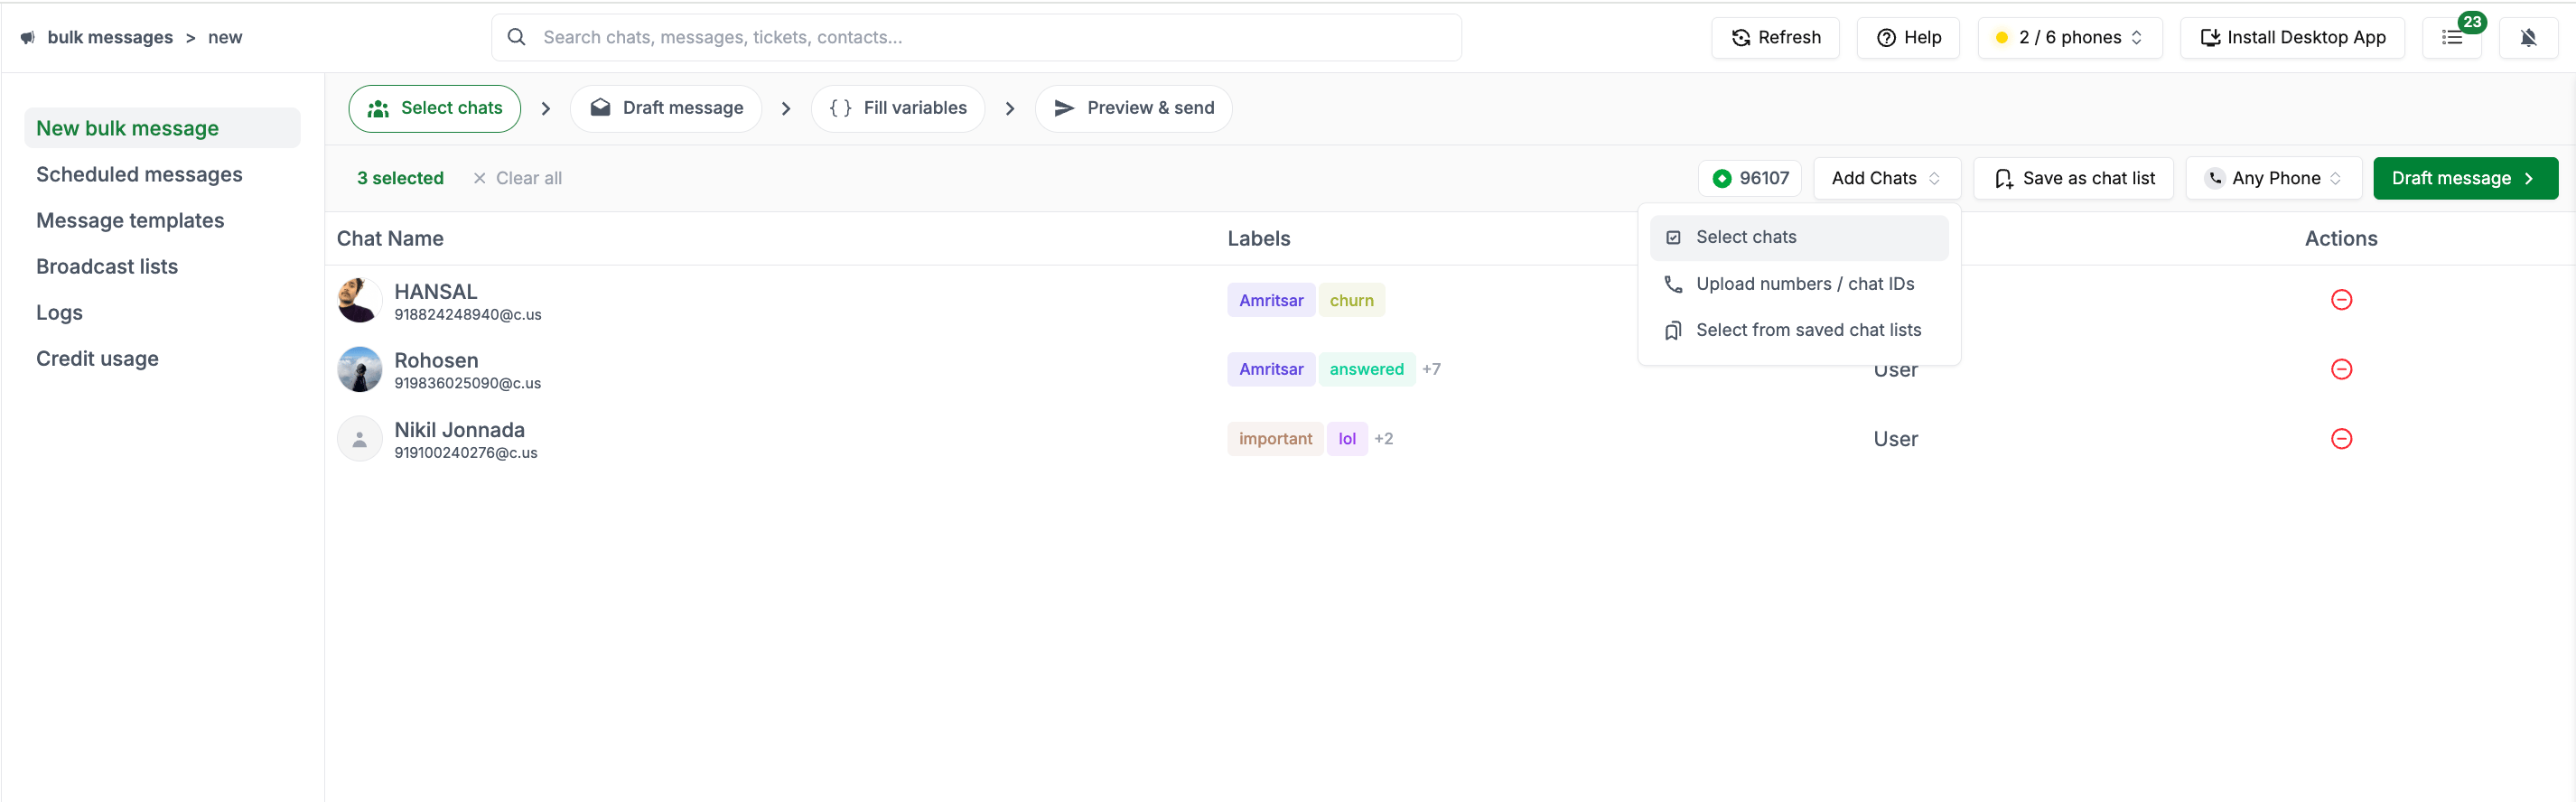Choose Upload numbers / chat IDs option
Viewport: 2576px width, 802px height.
[x=1798, y=284]
